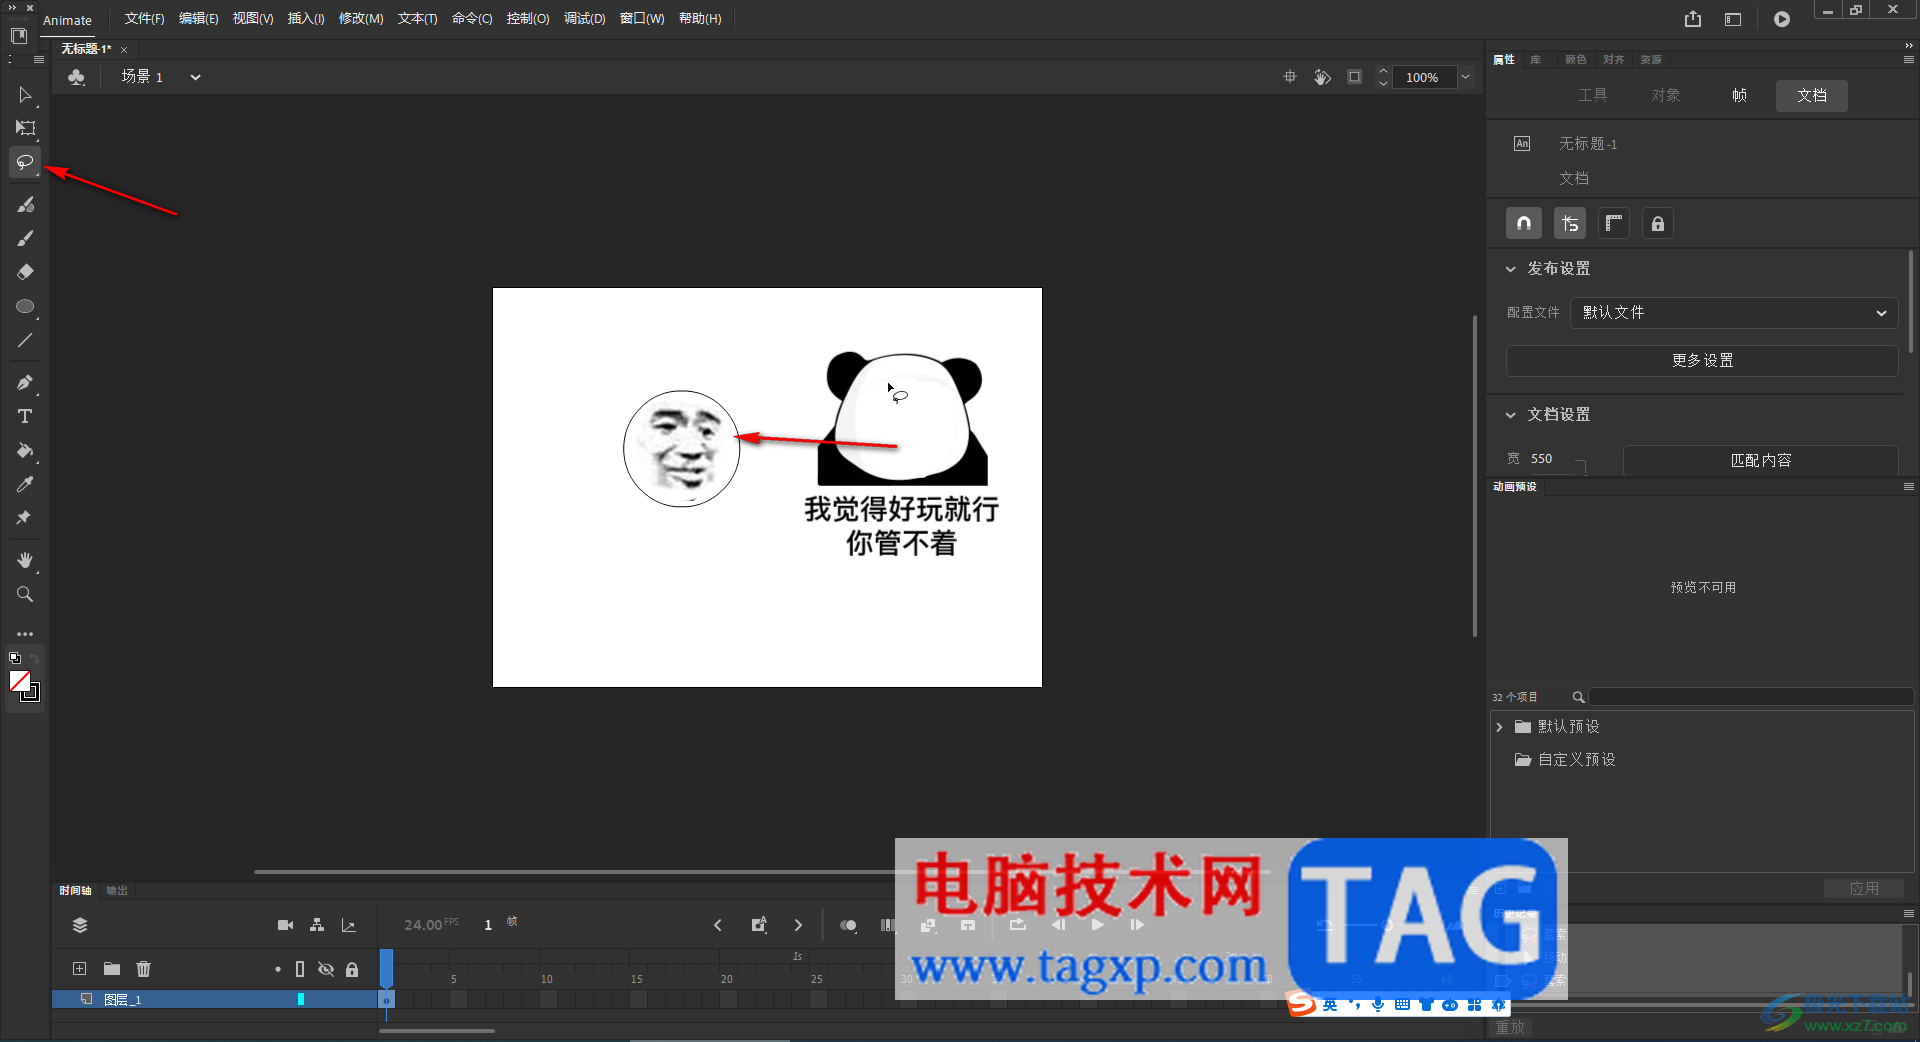Select the Asset Warp pin tool
Image resolution: width=1920 pixels, height=1042 pixels.
click(x=25, y=518)
